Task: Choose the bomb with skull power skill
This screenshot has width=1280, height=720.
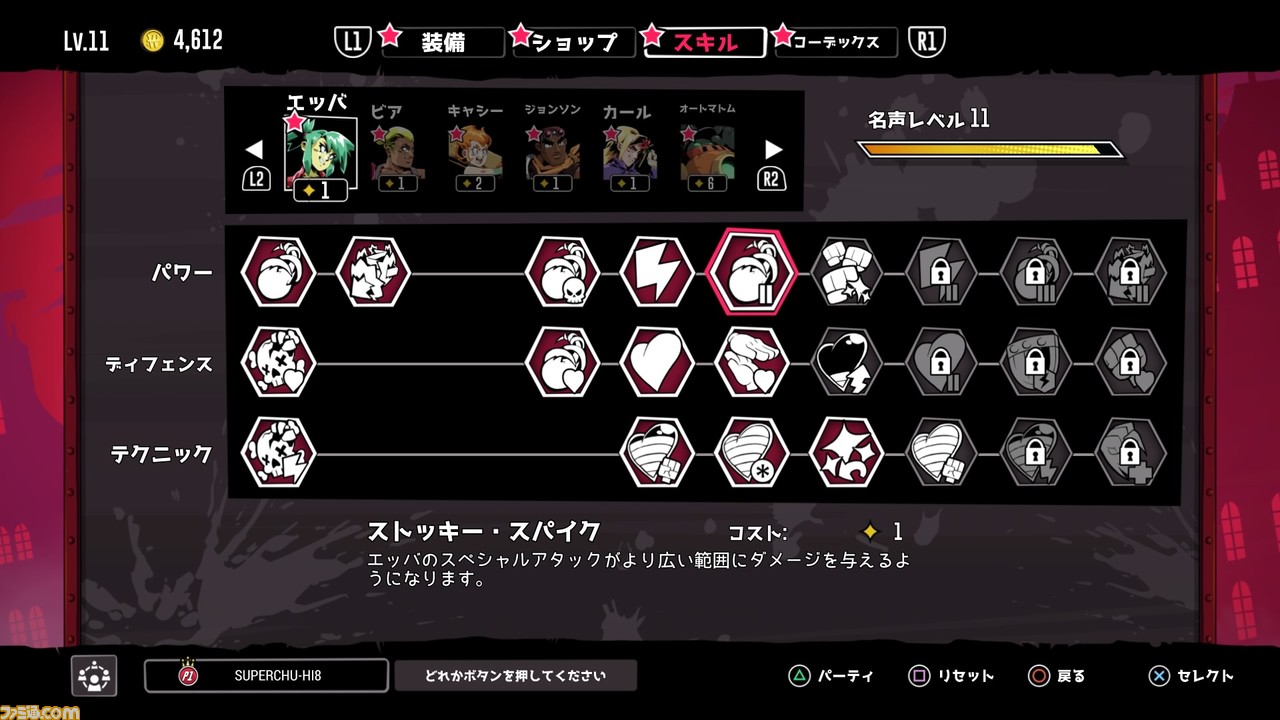Action: point(563,272)
